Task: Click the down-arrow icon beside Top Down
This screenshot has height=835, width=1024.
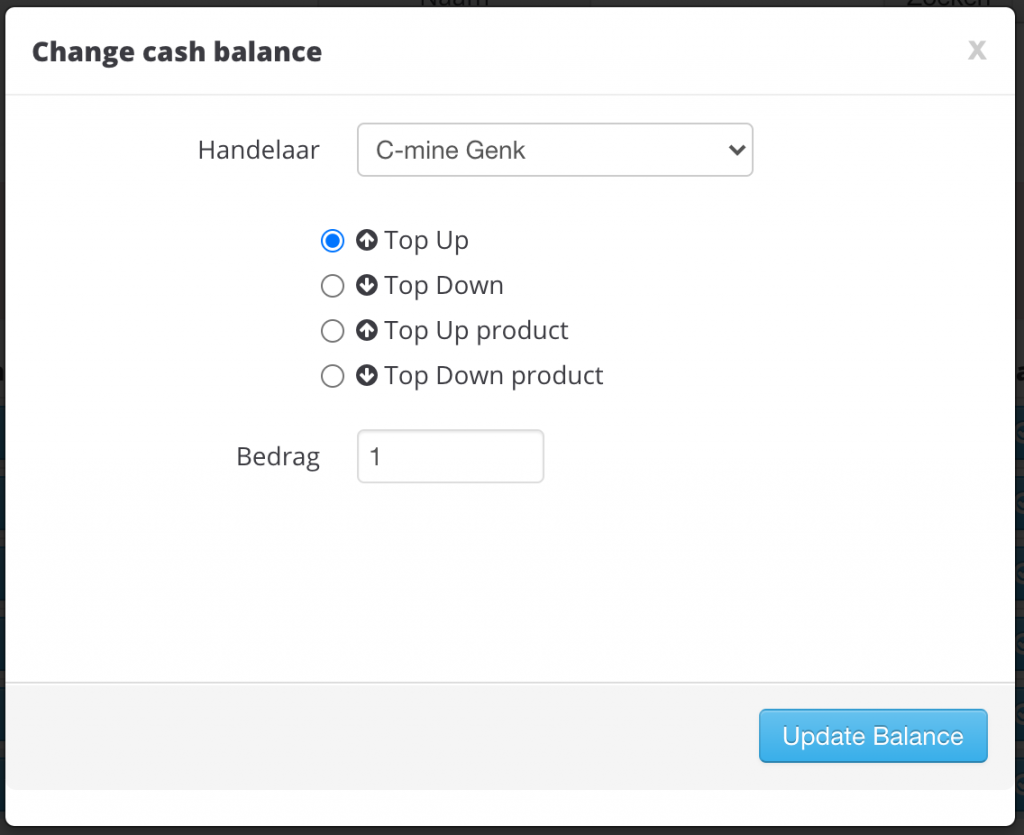Action: (x=366, y=285)
